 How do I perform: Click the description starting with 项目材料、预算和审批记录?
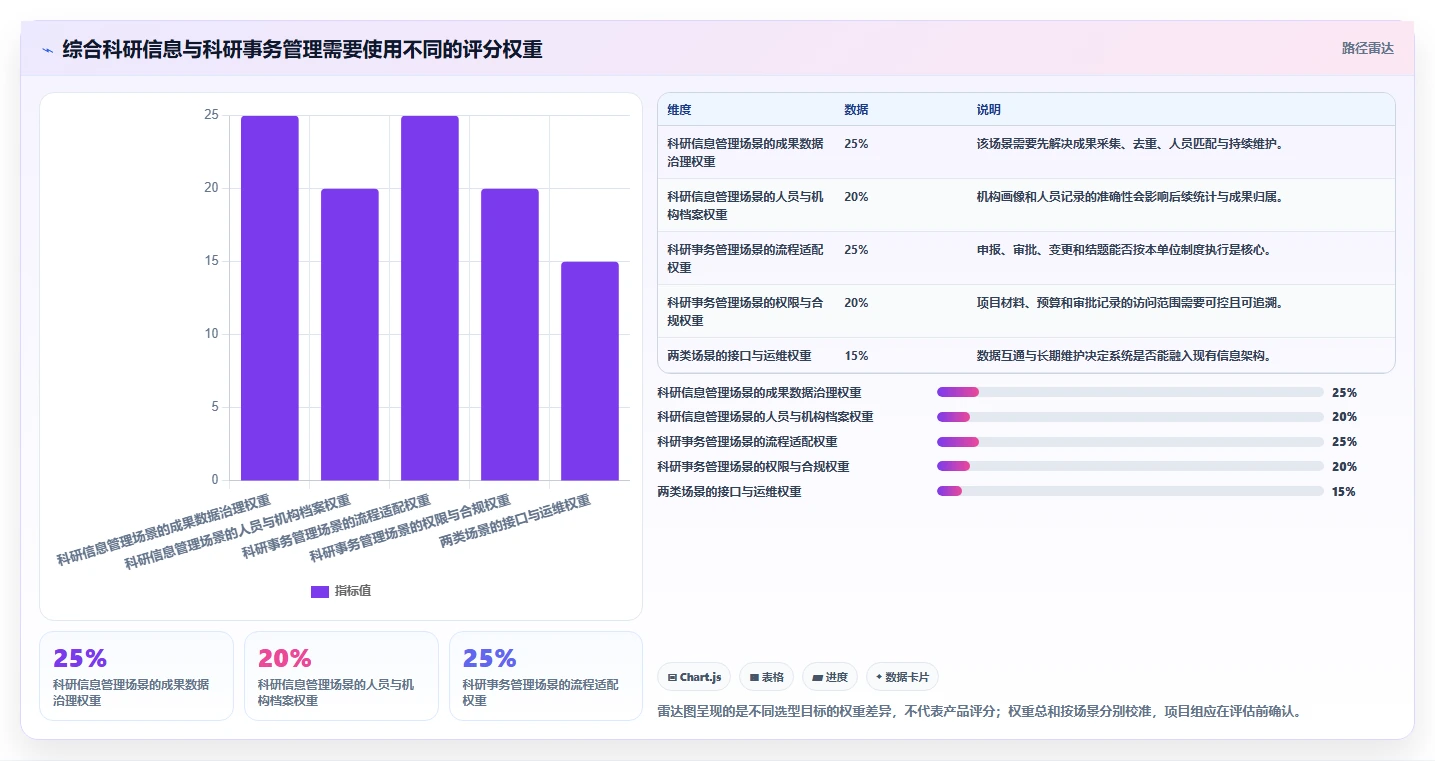click(1130, 303)
